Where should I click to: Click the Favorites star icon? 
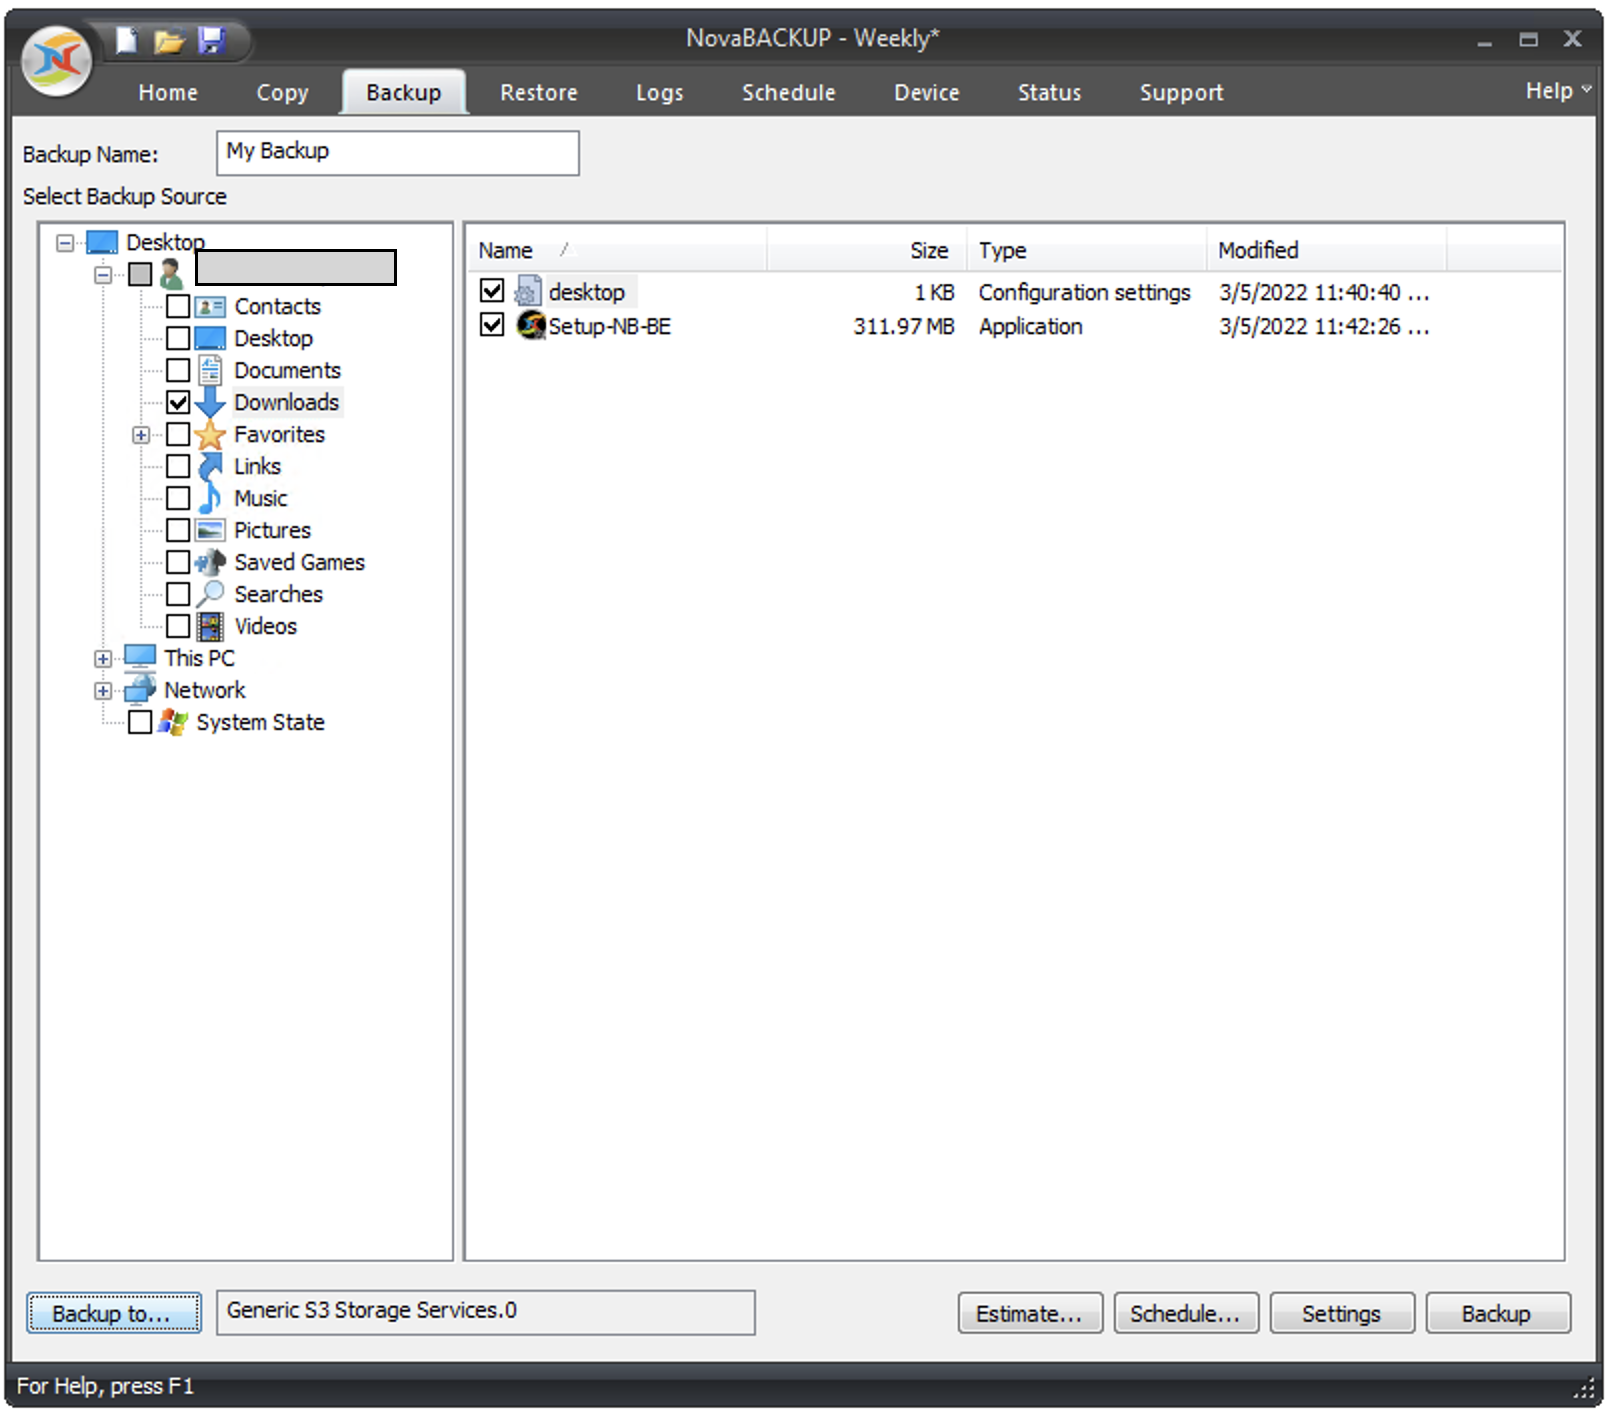(x=210, y=434)
